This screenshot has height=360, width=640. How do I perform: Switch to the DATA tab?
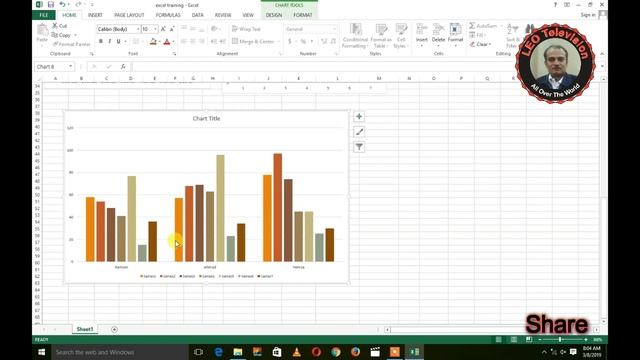click(x=198, y=15)
